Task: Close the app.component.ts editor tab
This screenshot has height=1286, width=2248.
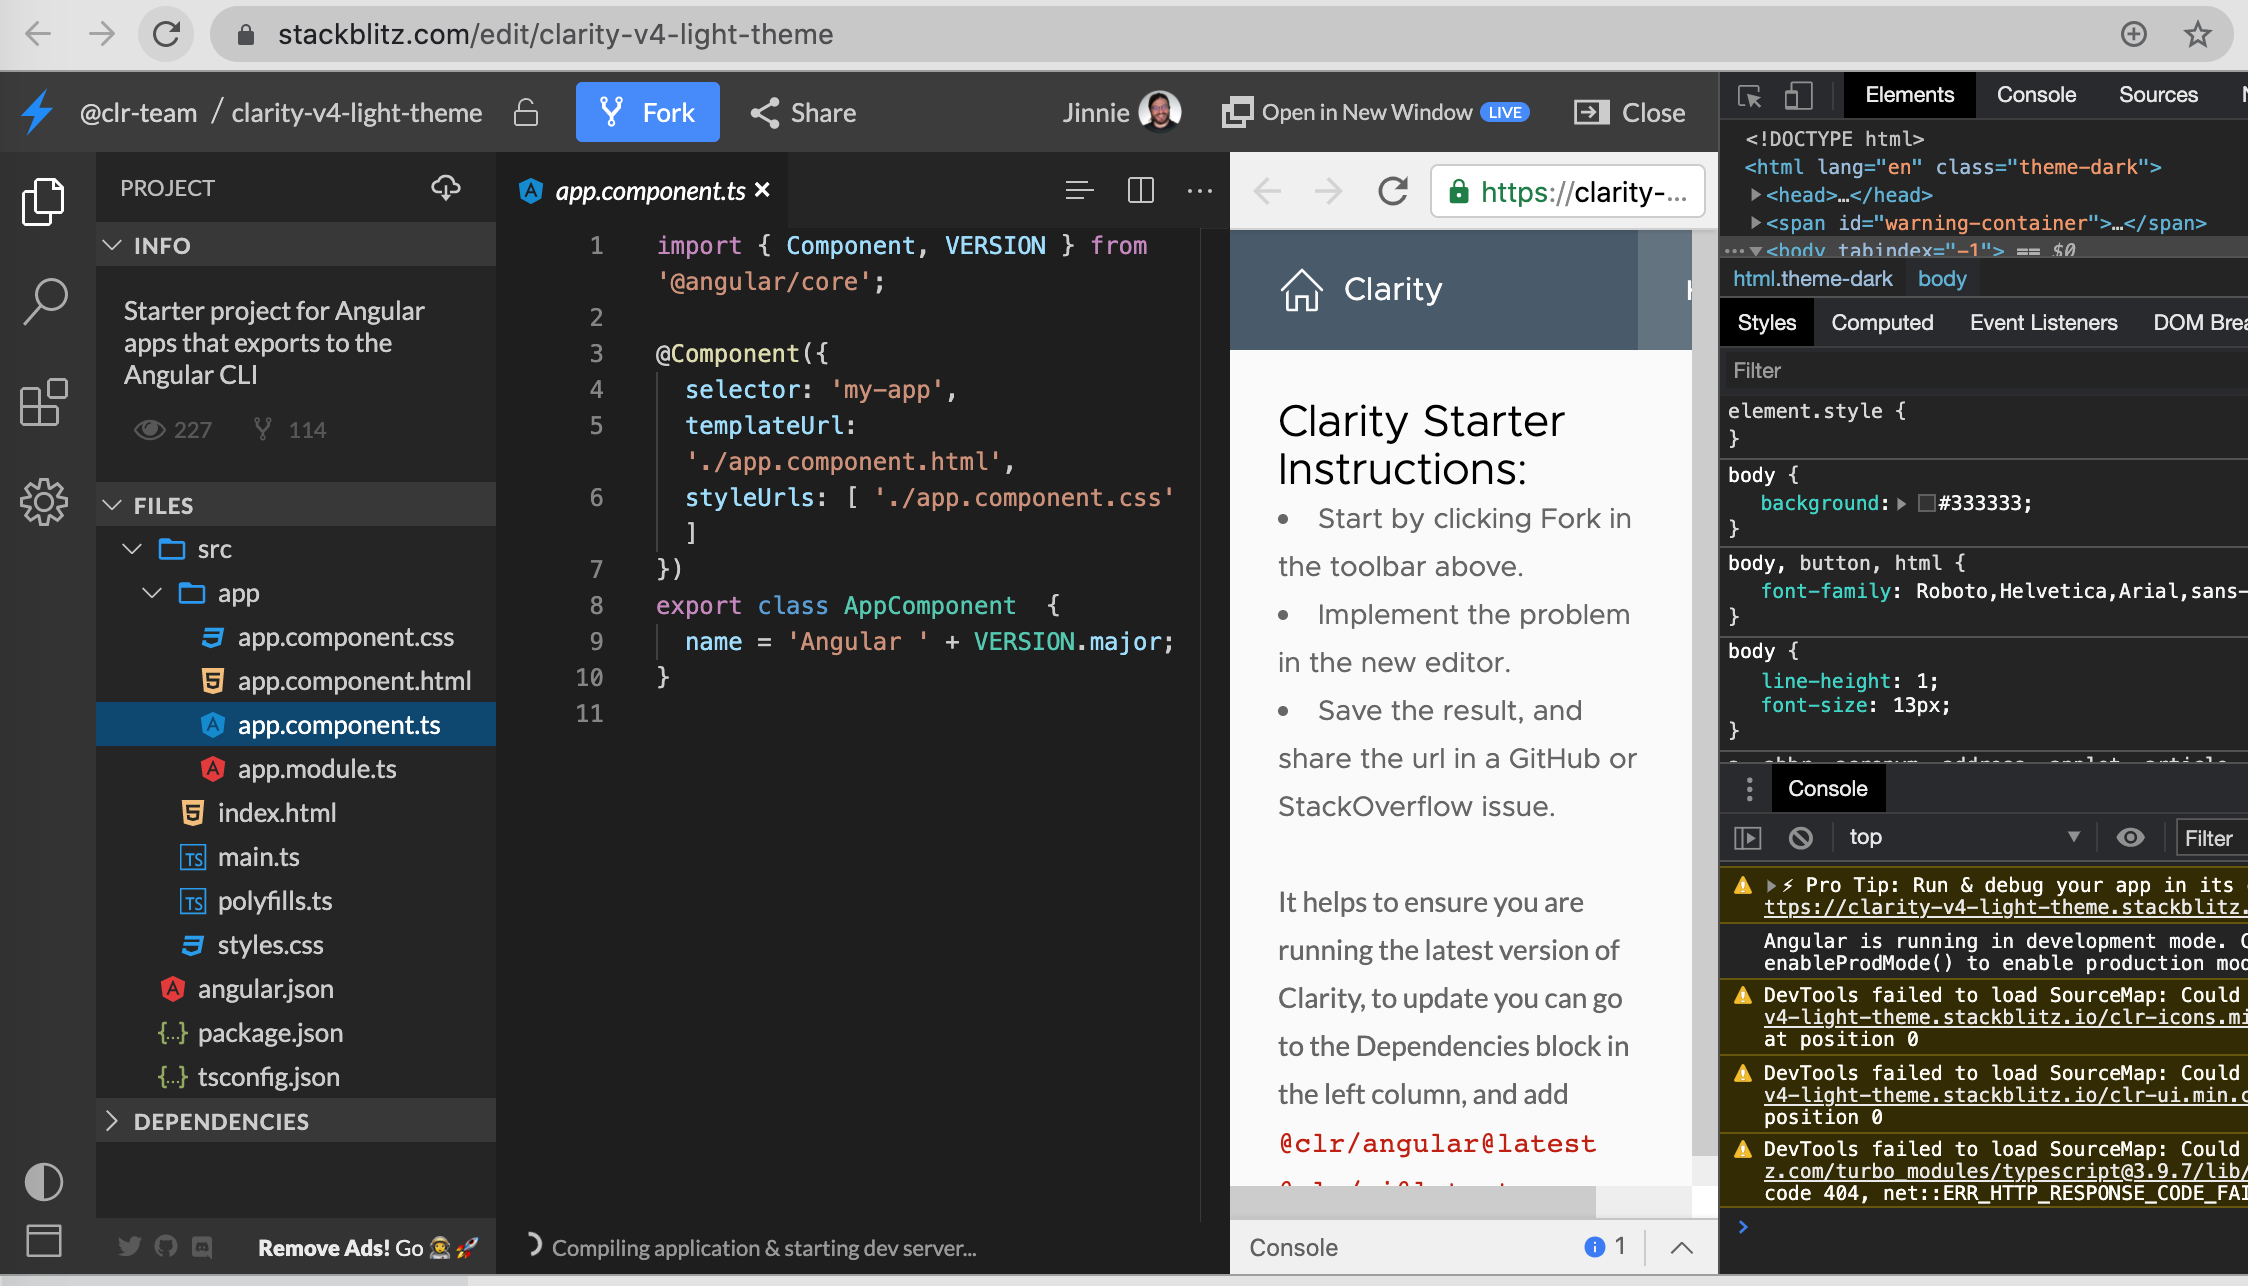Action: (x=762, y=189)
